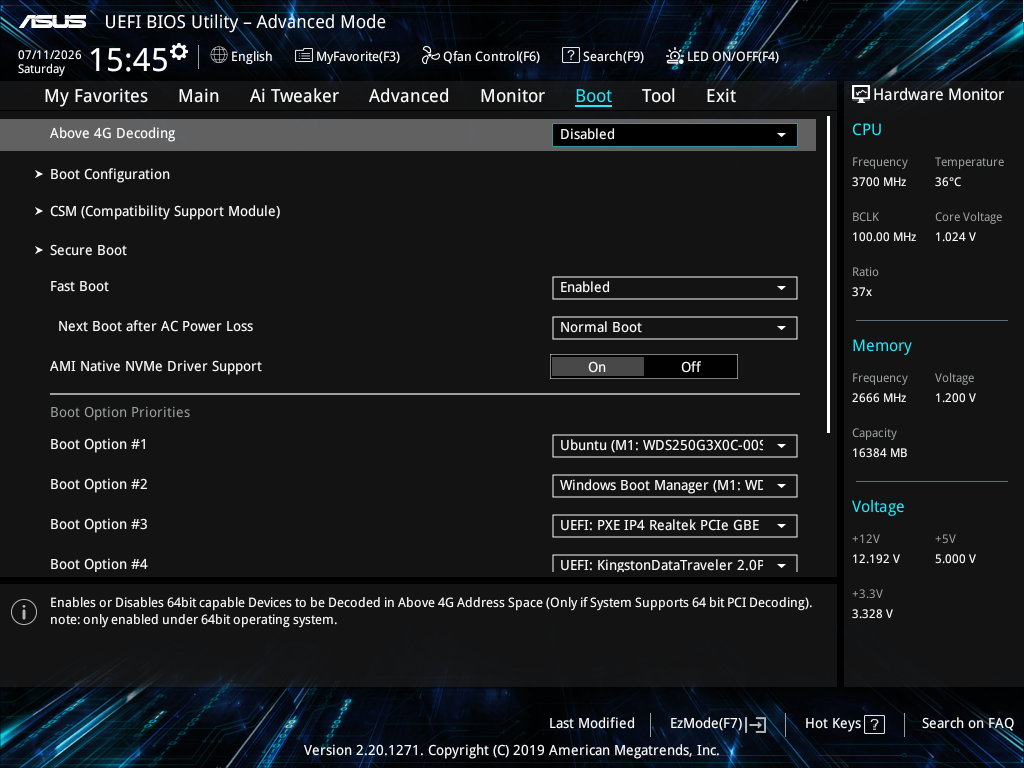Switch to the Main tab
1024x768 pixels.
(199, 96)
